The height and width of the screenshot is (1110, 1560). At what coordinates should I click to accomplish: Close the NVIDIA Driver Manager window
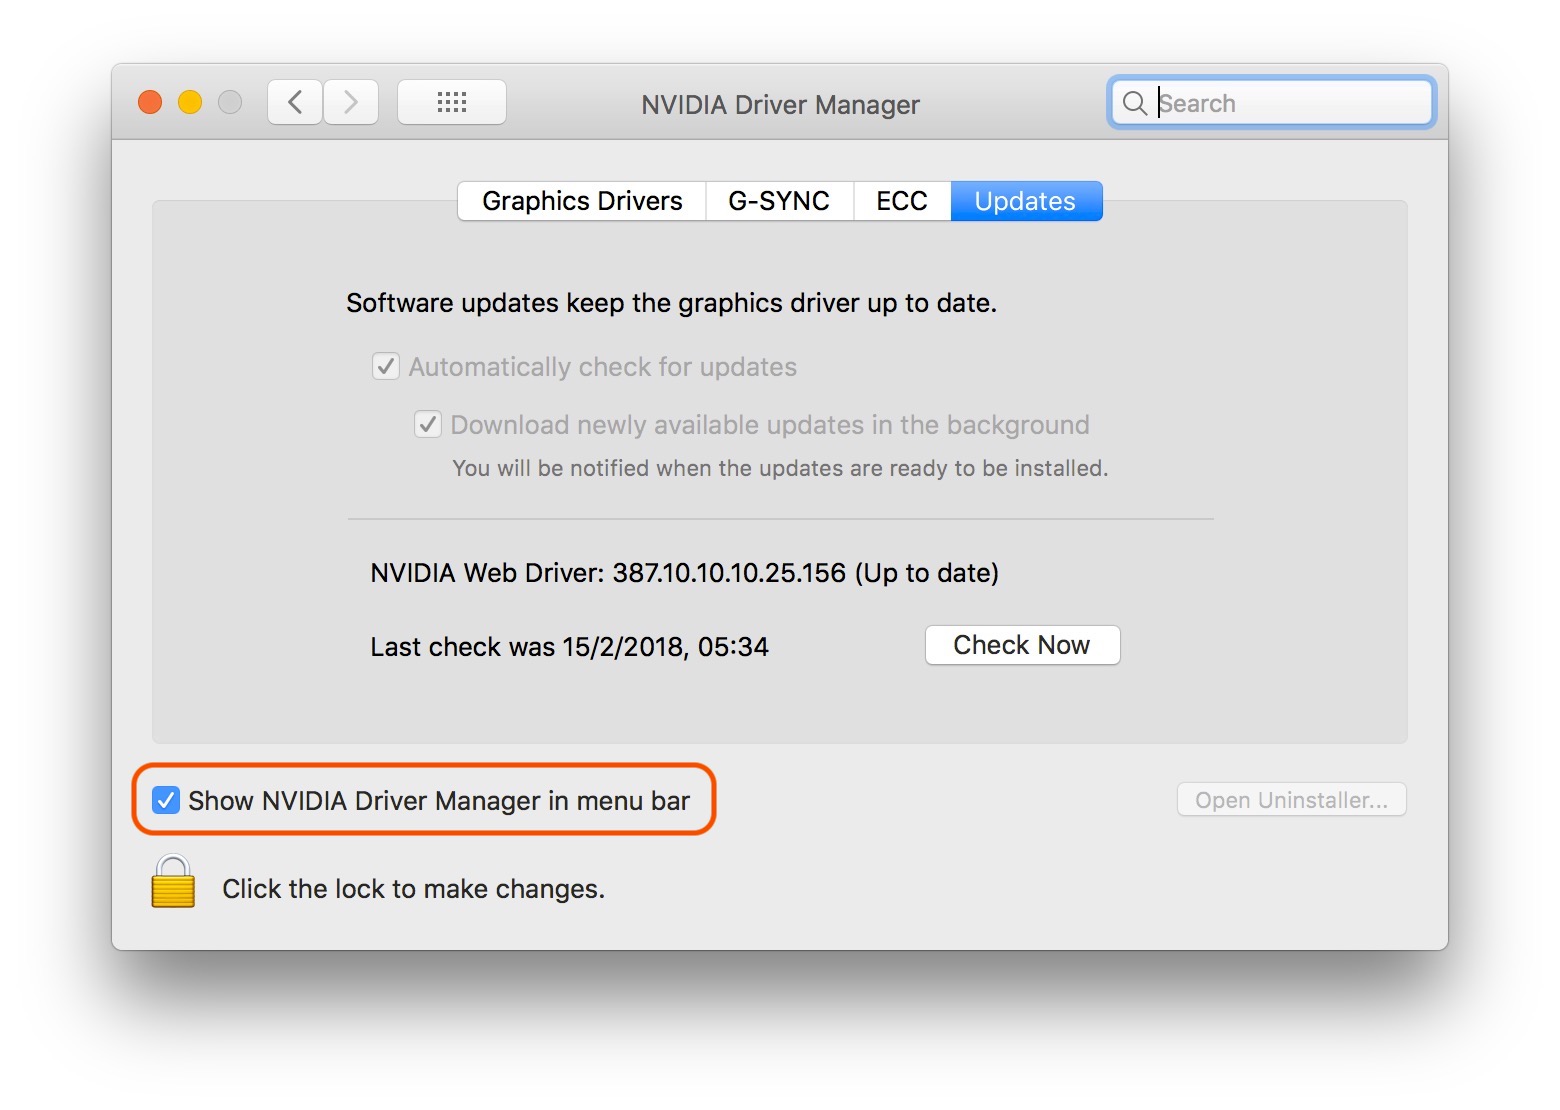[150, 102]
